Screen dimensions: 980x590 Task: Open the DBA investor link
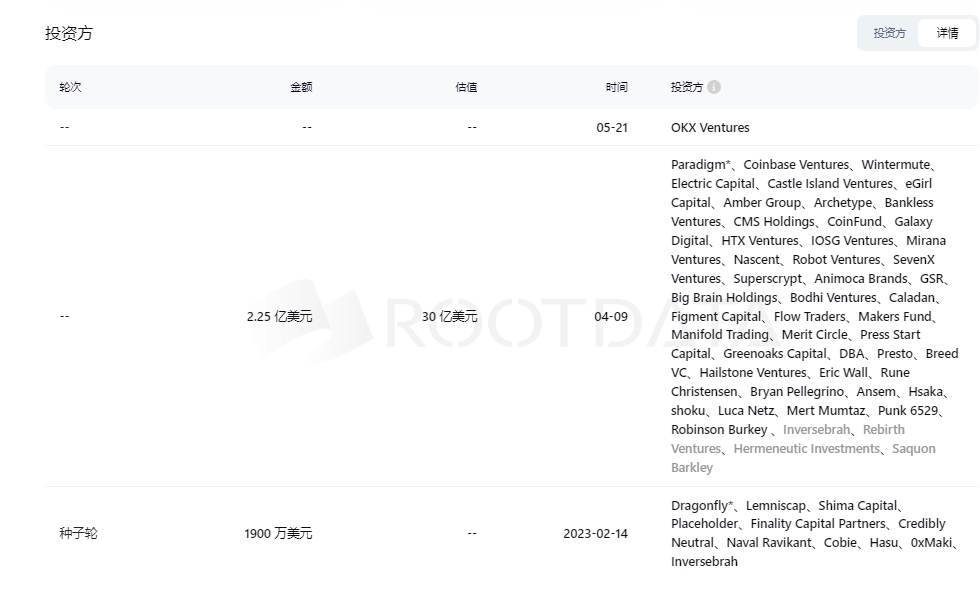(852, 354)
